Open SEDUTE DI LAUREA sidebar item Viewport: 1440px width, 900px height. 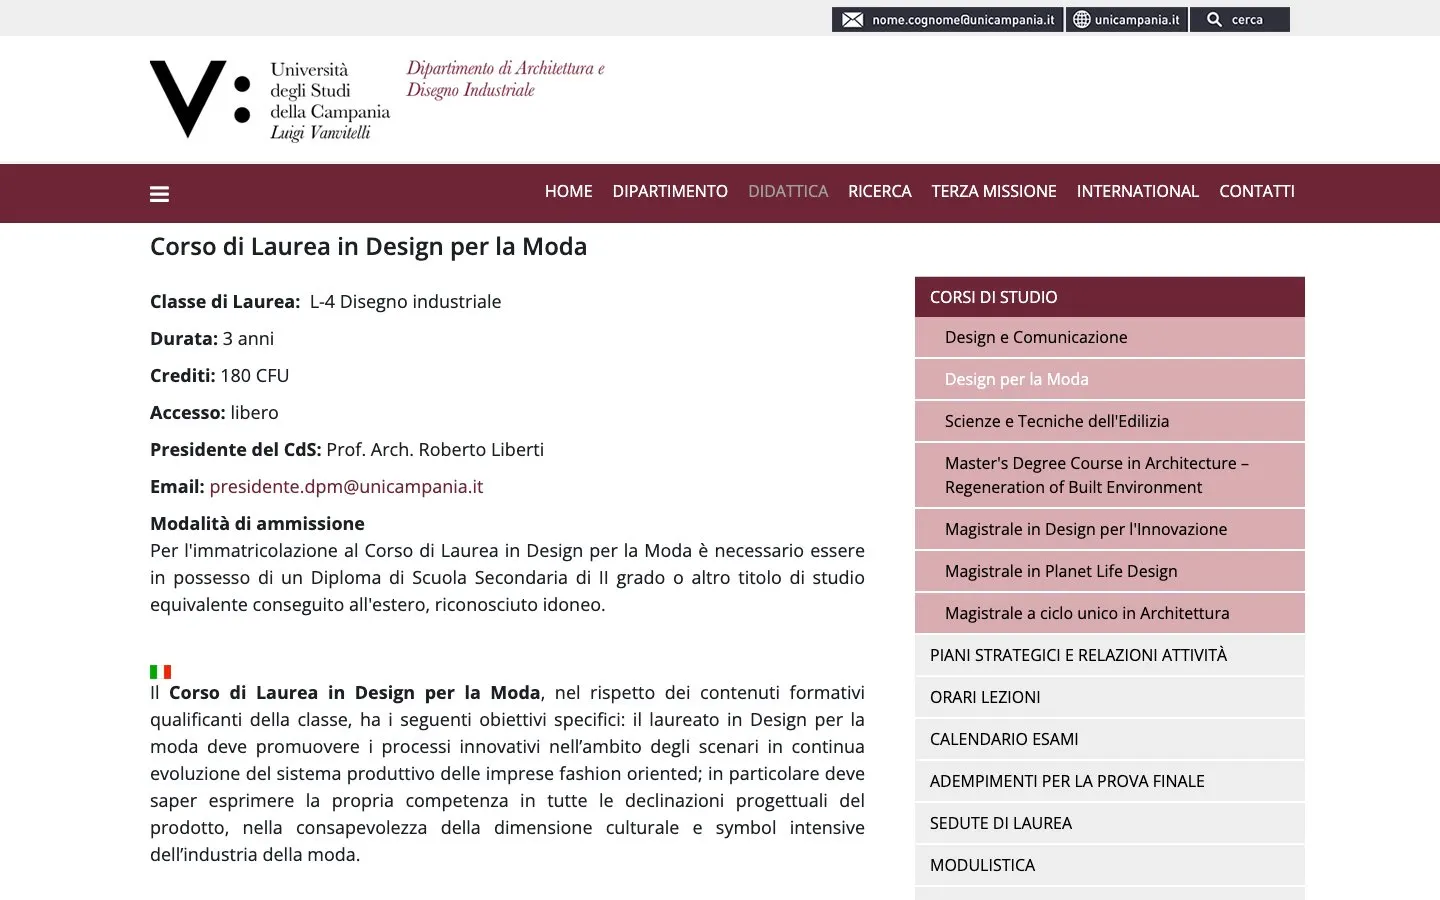(x=1110, y=824)
